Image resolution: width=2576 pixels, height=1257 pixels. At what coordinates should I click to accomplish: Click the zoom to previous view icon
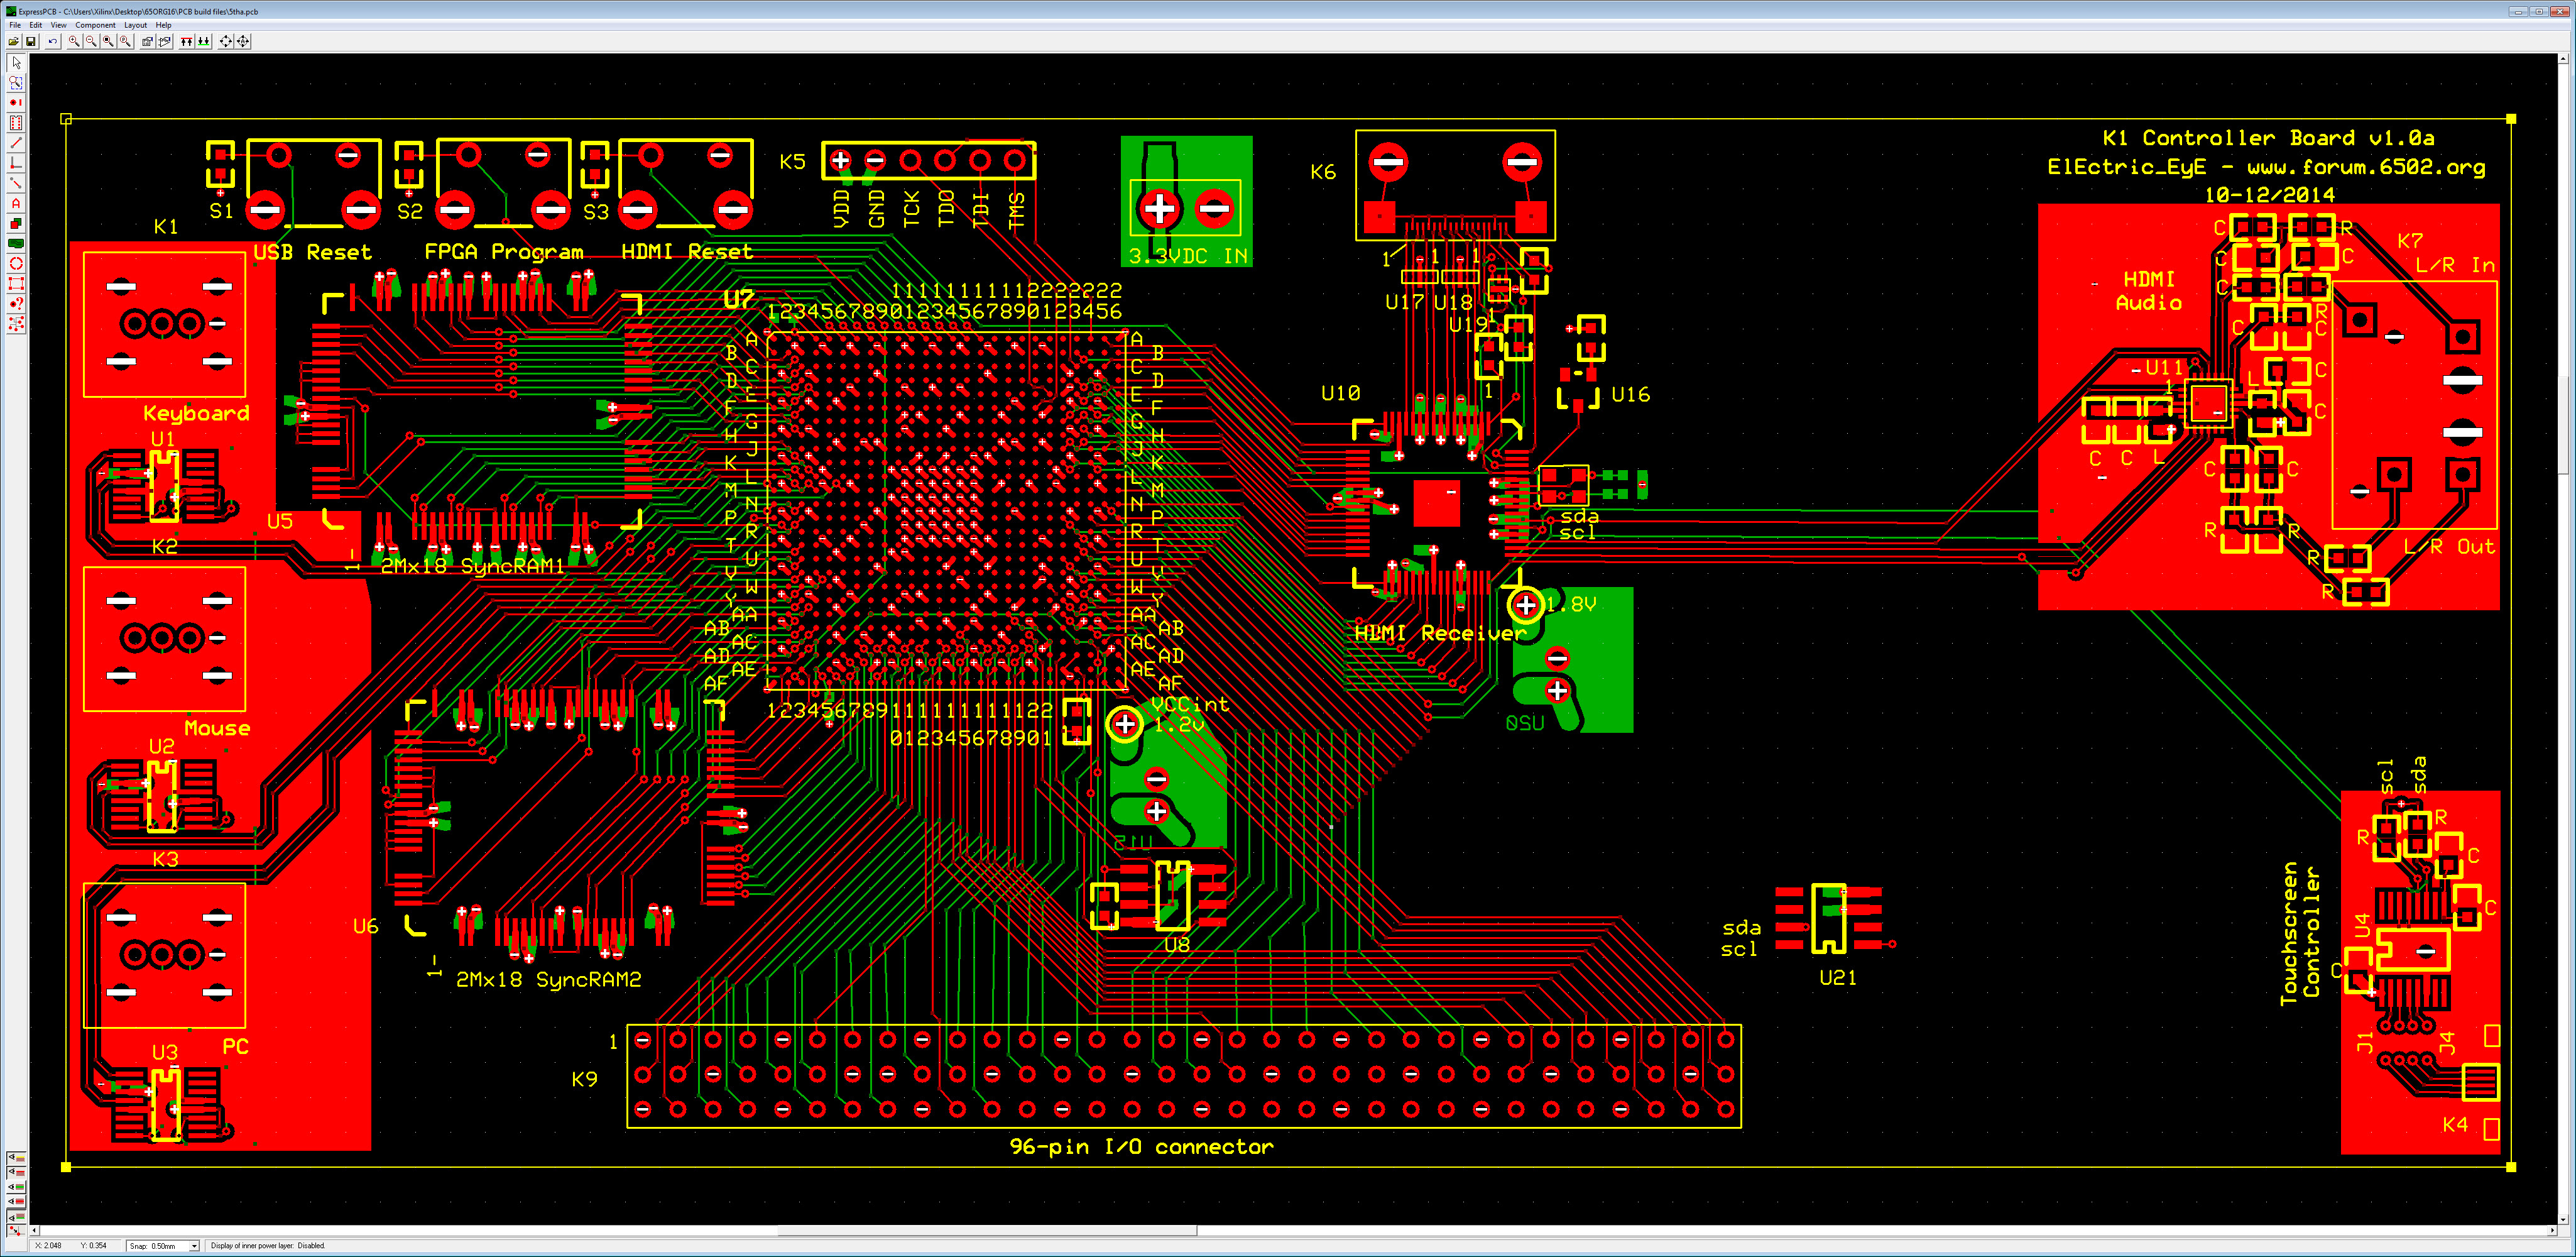[125, 41]
